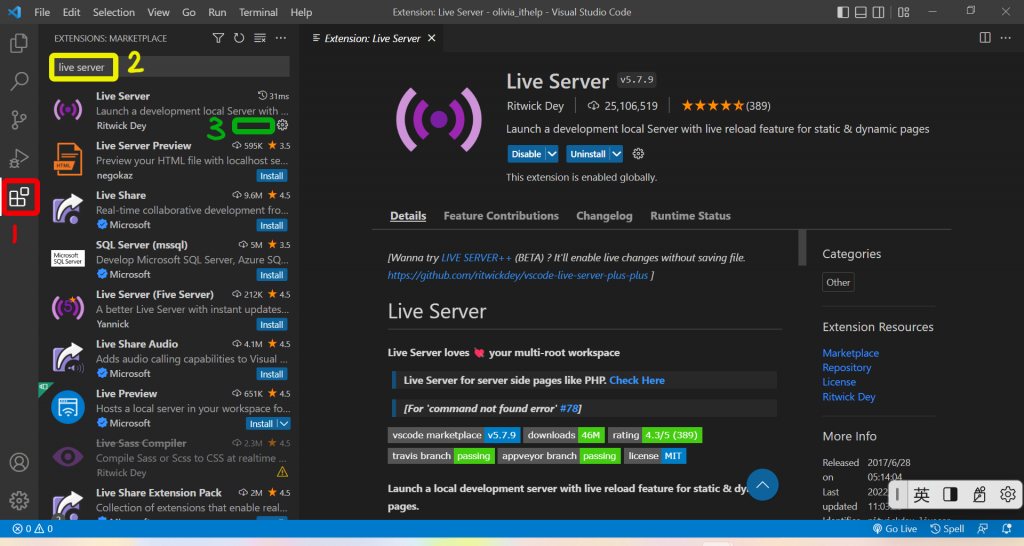Open the Check Here link
The image size is (1024, 546).
coord(637,380)
